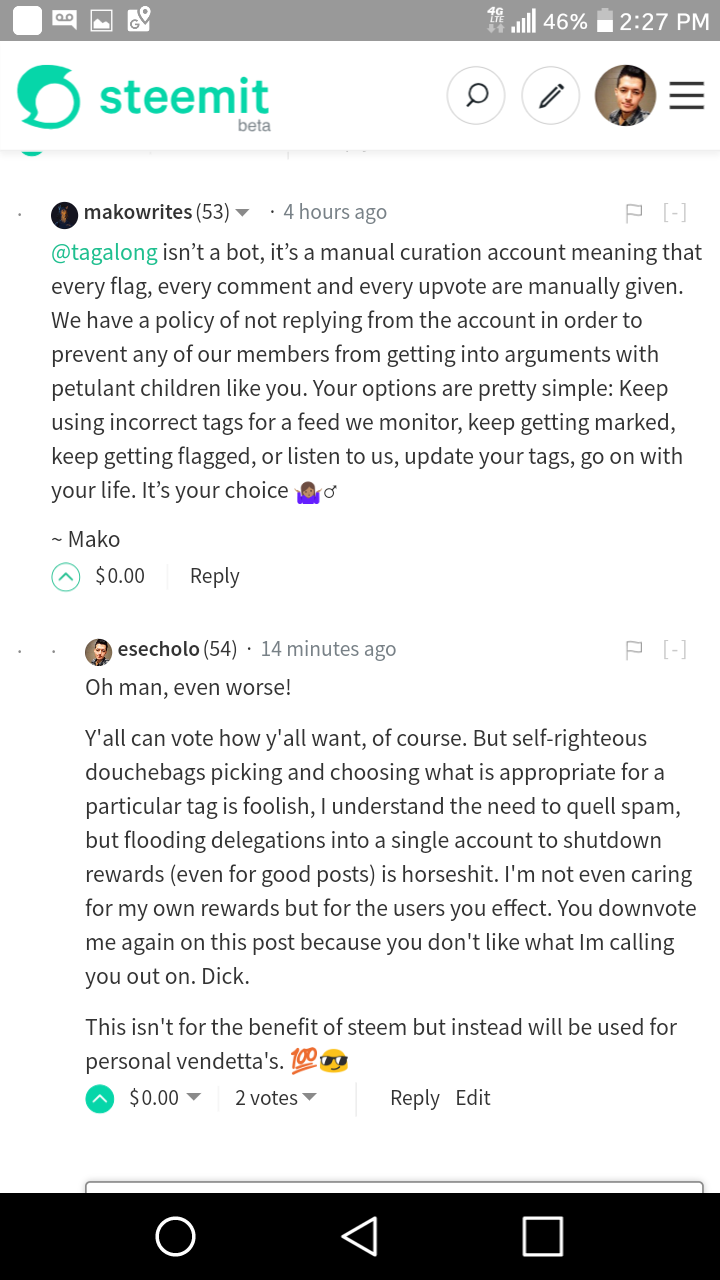Open the Steemit search icon
This screenshot has height=1280, width=720.
point(476,95)
